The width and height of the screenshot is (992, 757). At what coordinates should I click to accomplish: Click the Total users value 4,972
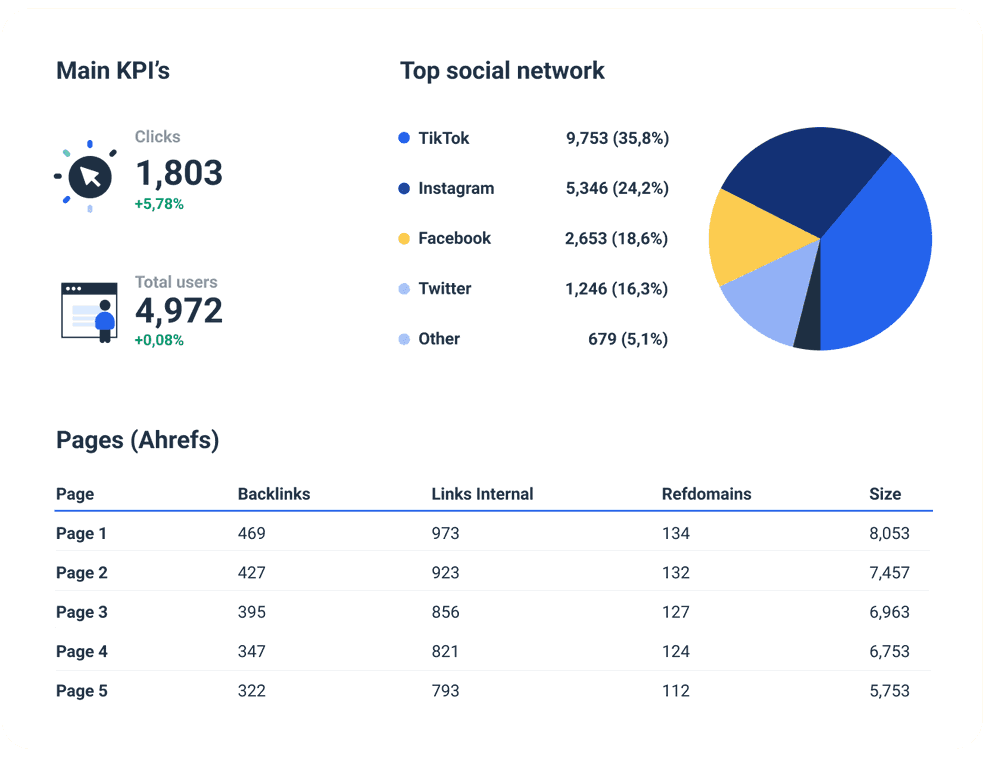click(x=179, y=311)
